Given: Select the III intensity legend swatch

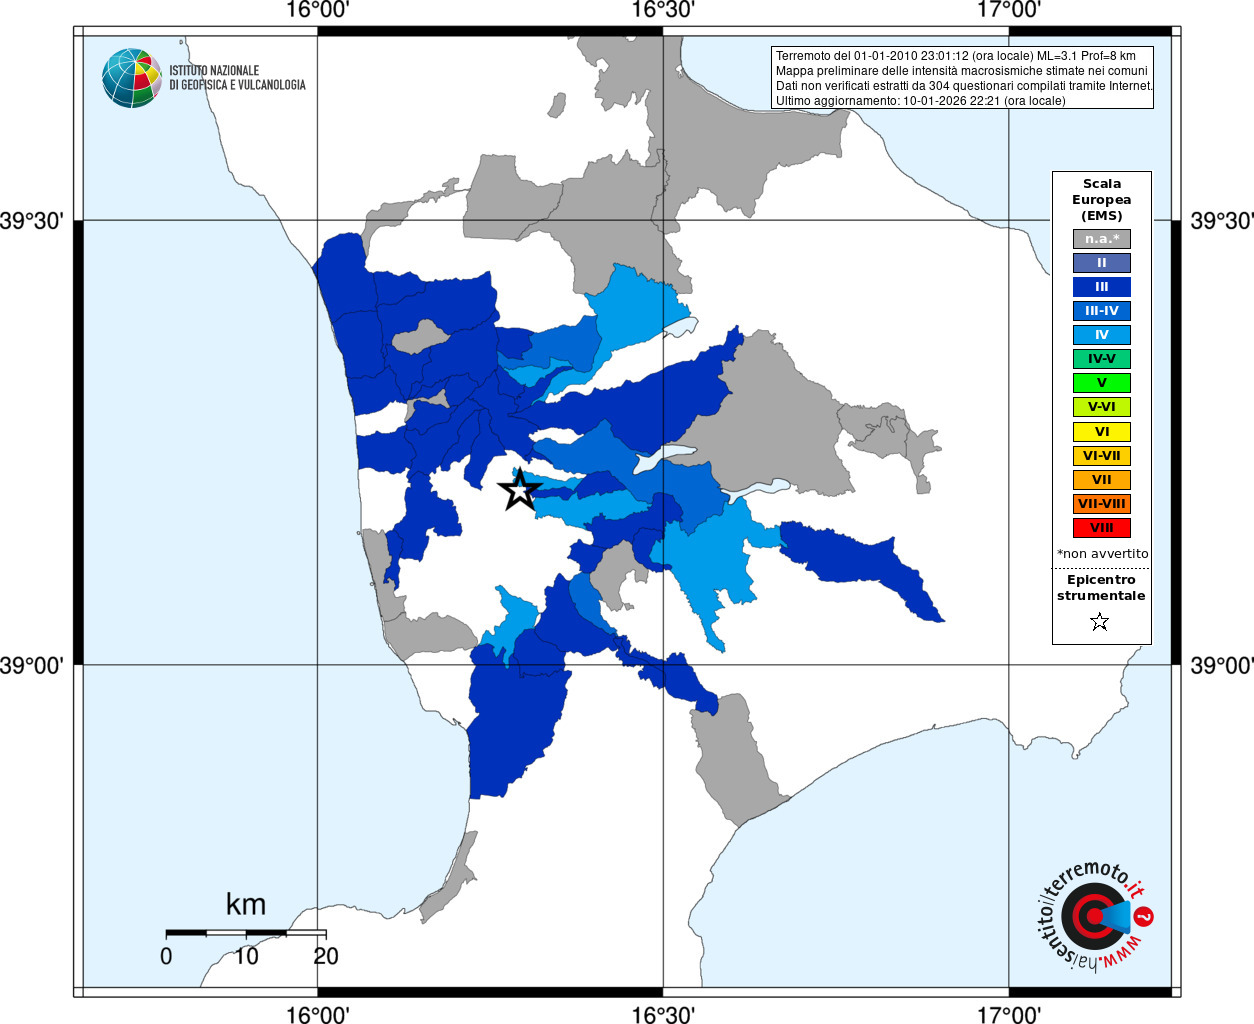Looking at the screenshot, I should [1102, 287].
